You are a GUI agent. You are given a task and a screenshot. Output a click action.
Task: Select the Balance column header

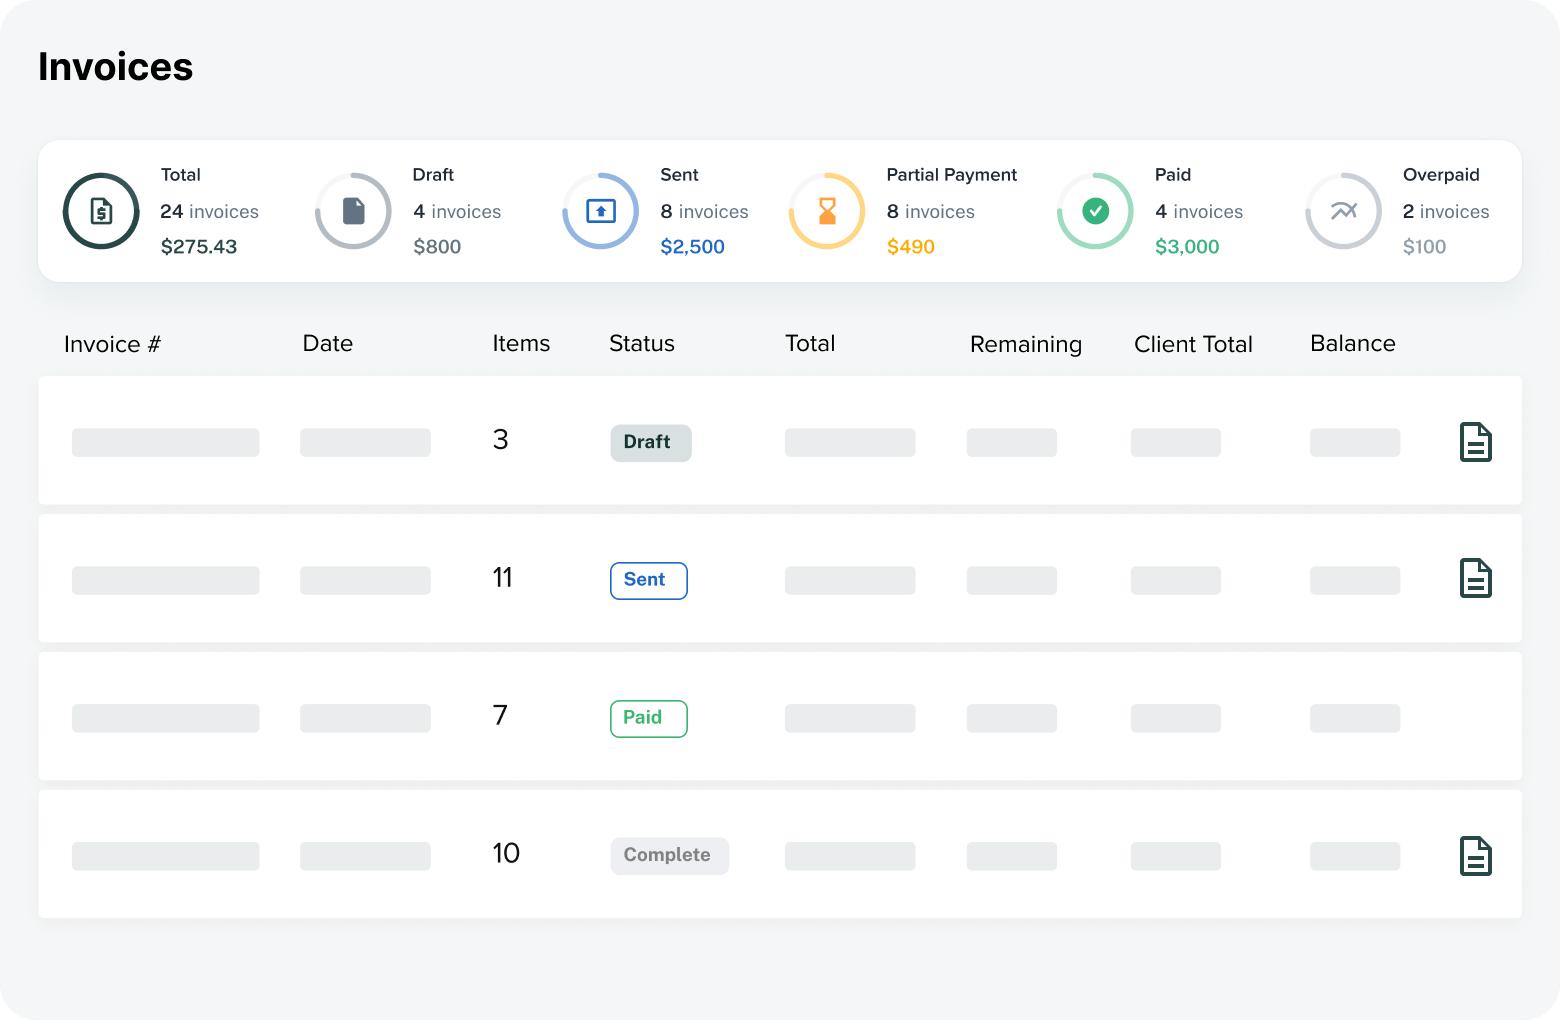click(x=1352, y=344)
